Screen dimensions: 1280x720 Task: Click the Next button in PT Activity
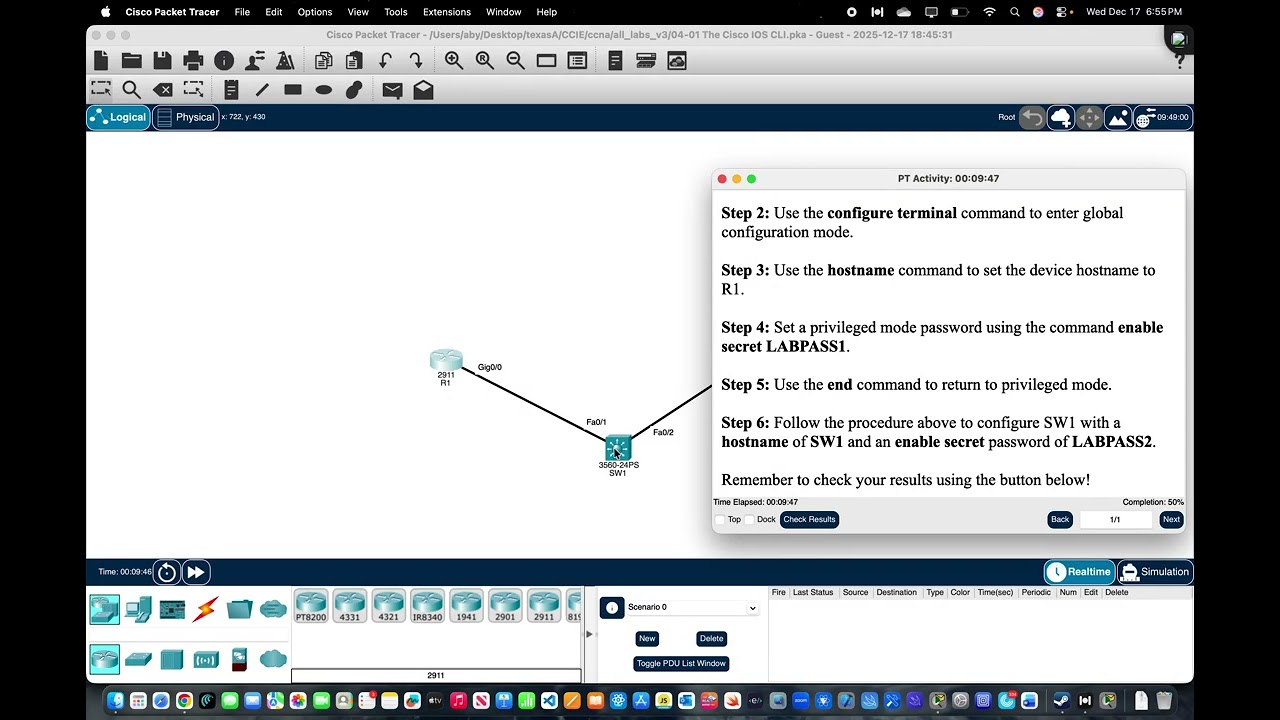tap(1171, 519)
